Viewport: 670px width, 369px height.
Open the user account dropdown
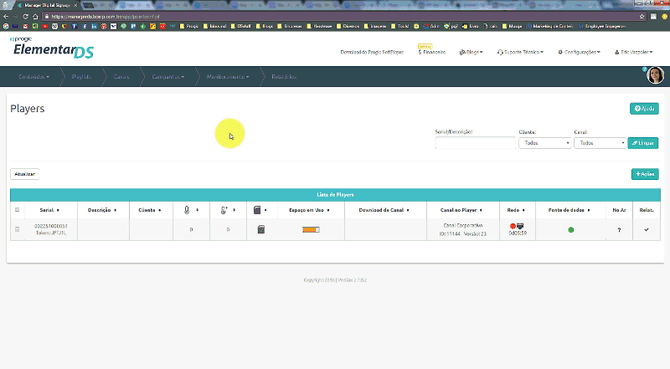tap(634, 52)
